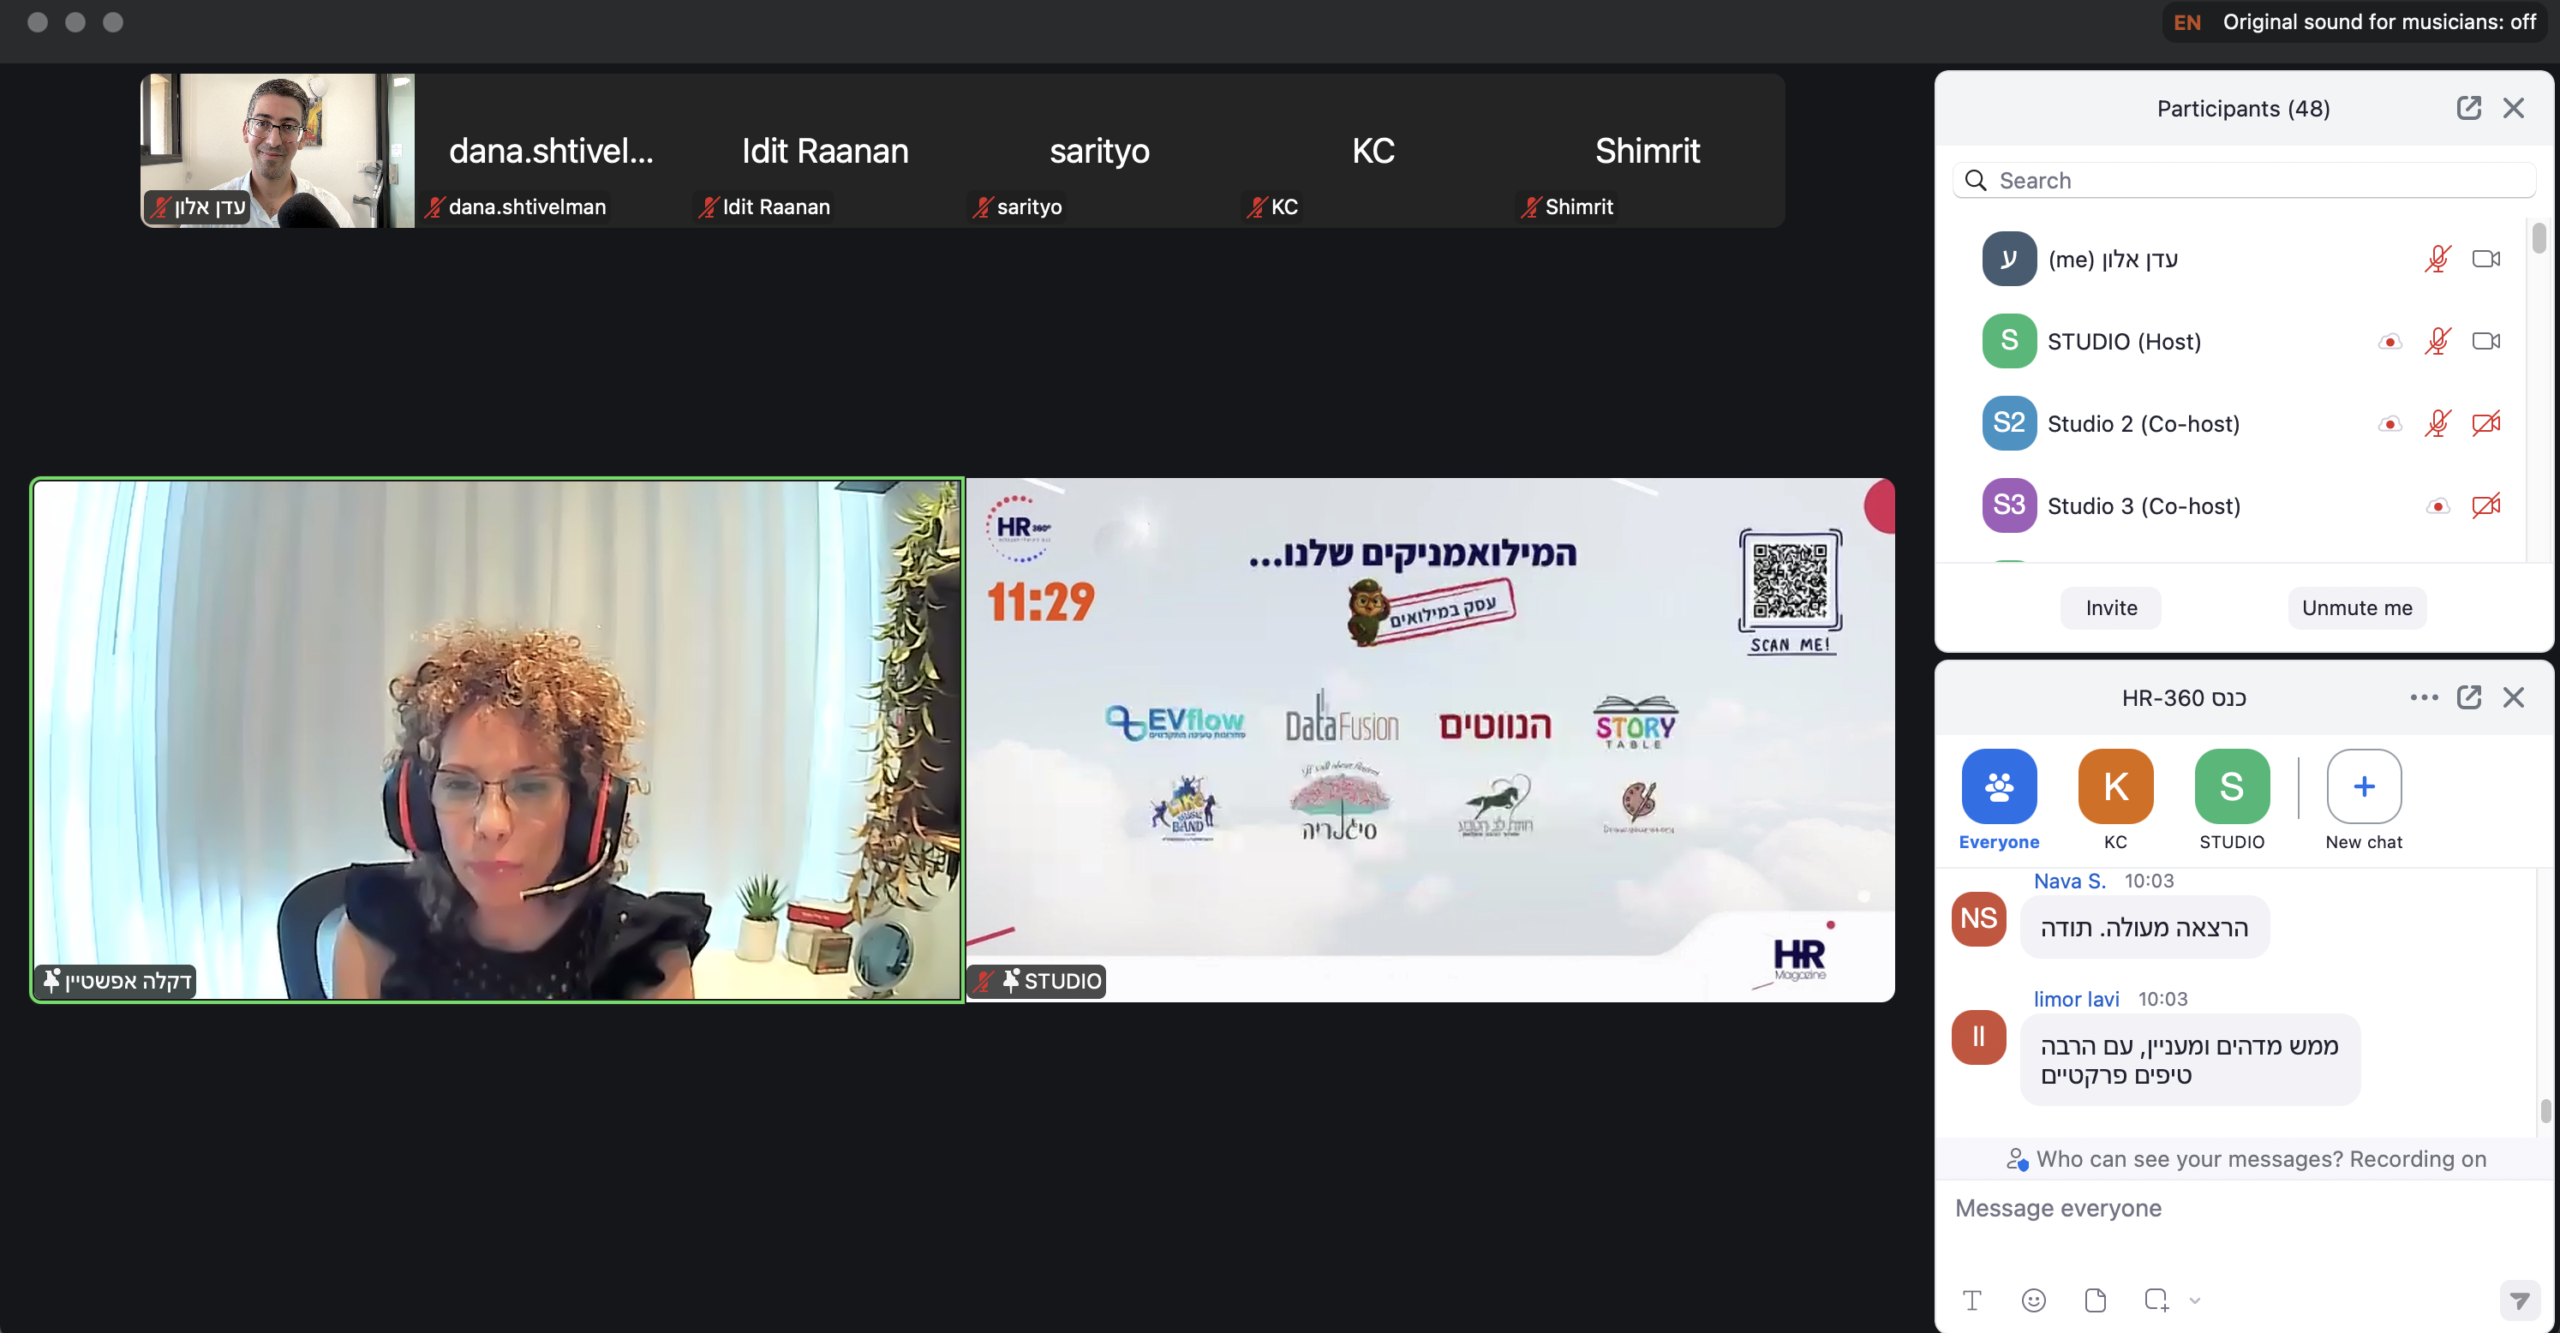Click the screenshot capture icon in chat
The height and width of the screenshot is (1333, 2560).
tap(2155, 1299)
